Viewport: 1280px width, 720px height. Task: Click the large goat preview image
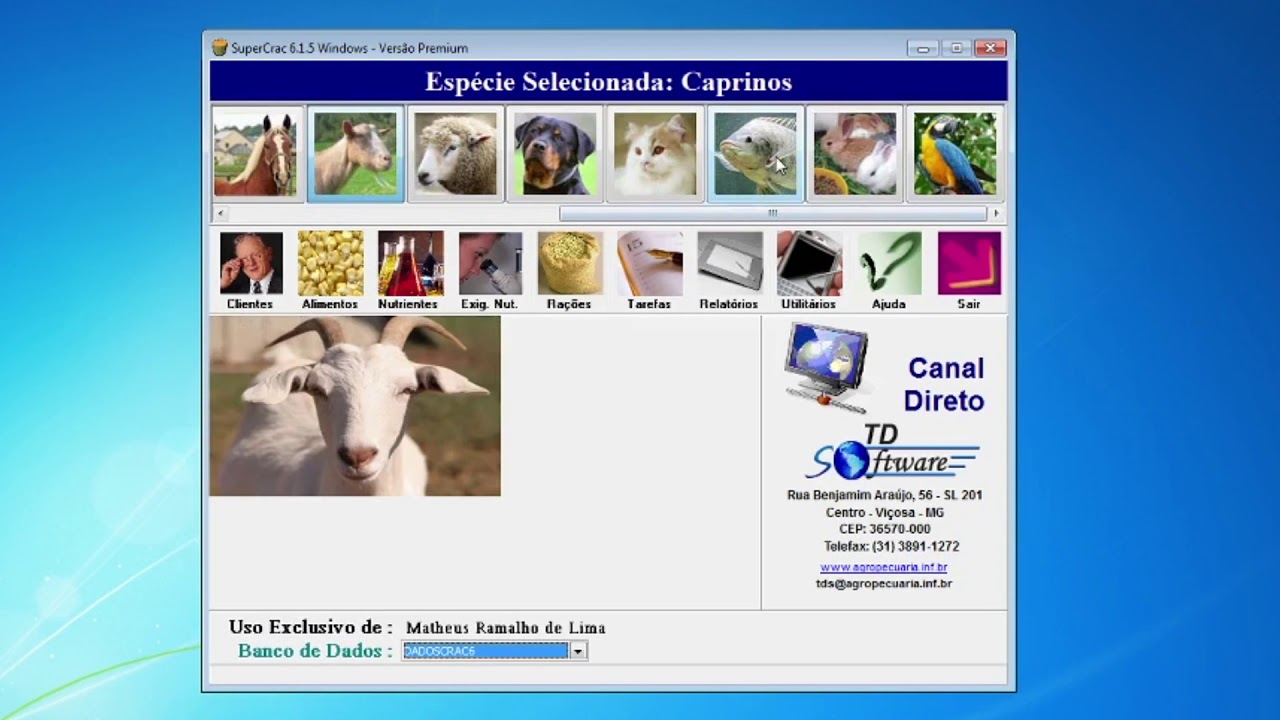coord(355,406)
